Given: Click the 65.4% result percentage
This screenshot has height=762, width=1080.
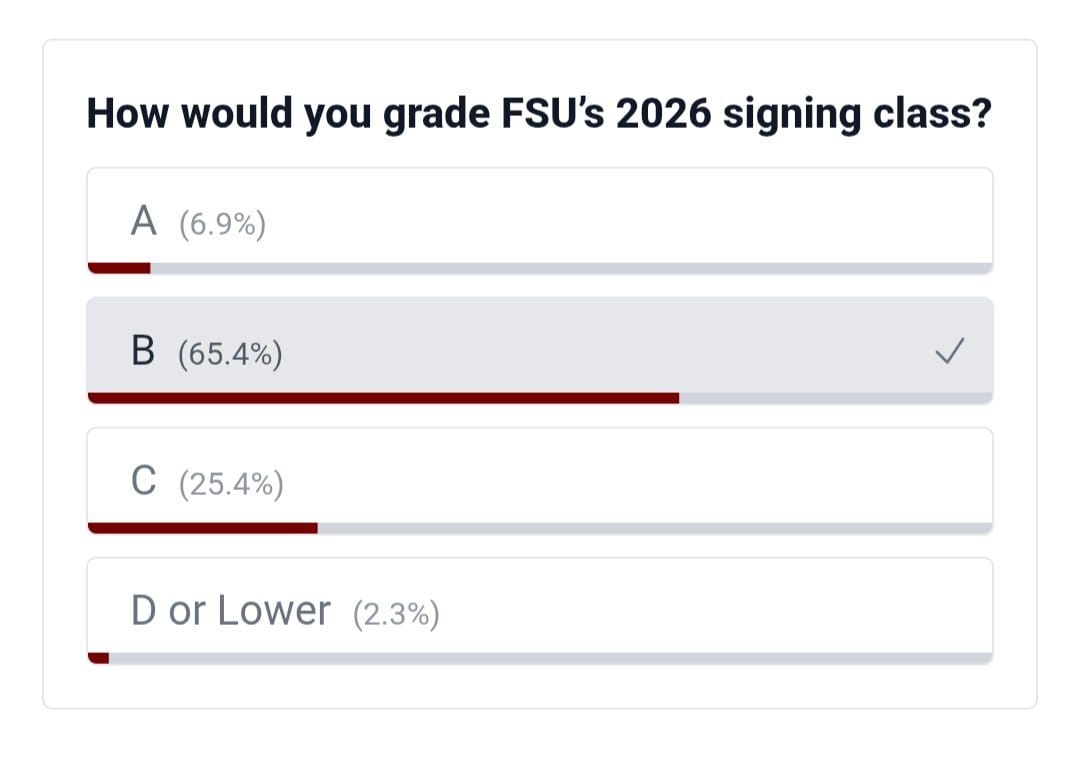Looking at the screenshot, I should [x=230, y=354].
